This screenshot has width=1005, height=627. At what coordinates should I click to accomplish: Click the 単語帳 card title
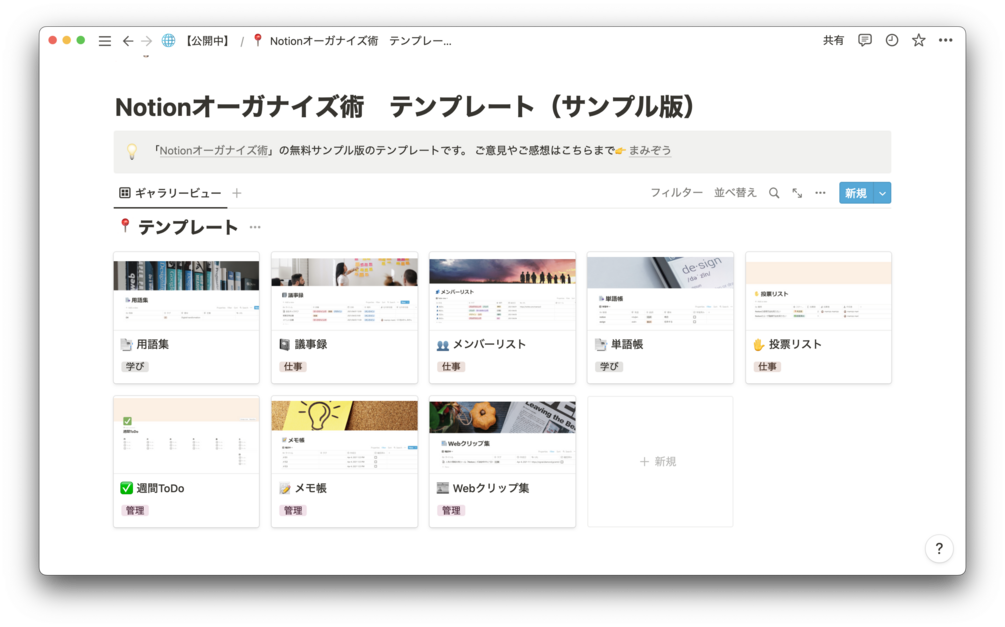click(627, 344)
